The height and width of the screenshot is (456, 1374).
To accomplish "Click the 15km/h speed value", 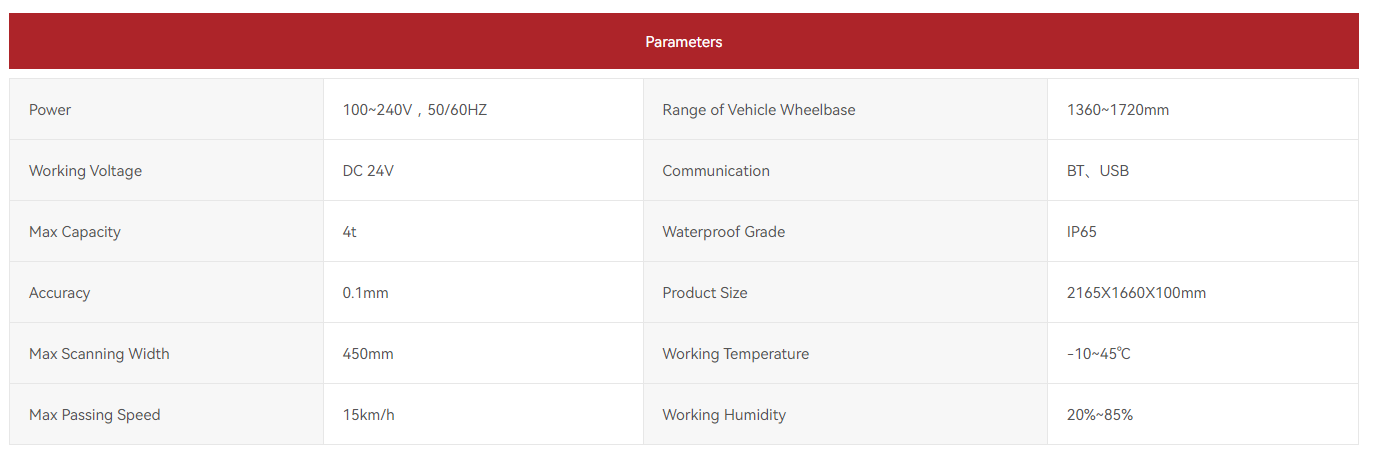I will coord(368,415).
